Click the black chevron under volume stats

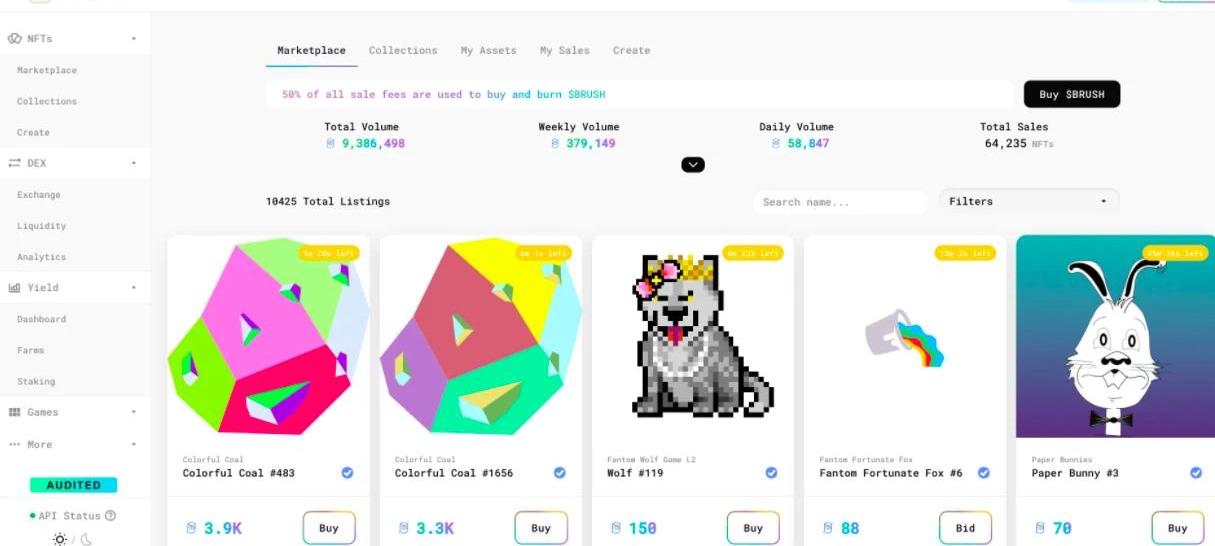pyautogui.click(x=693, y=165)
